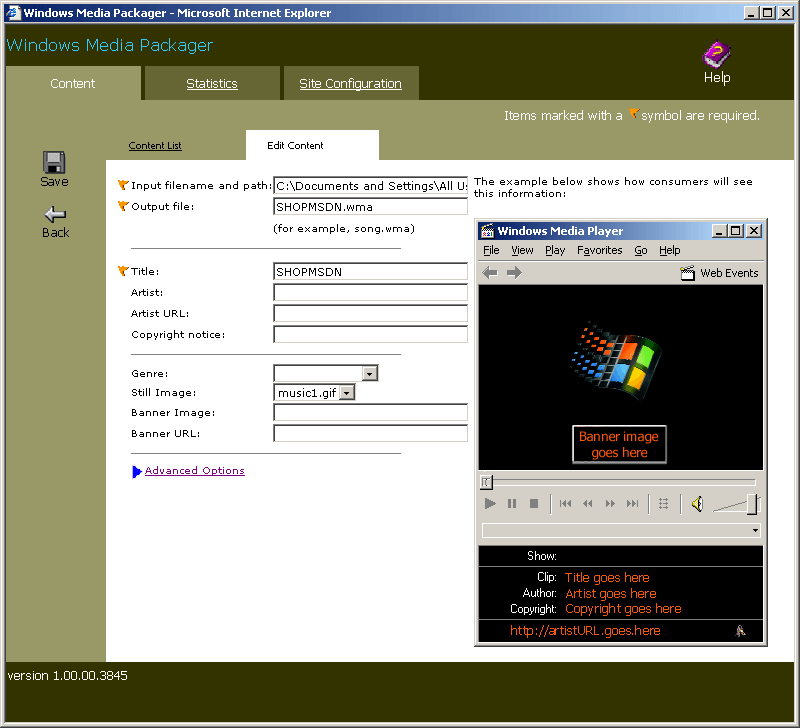Image resolution: width=800 pixels, height=728 pixels.
Task: Click the skip to next track icon
Action: (633, 504)
